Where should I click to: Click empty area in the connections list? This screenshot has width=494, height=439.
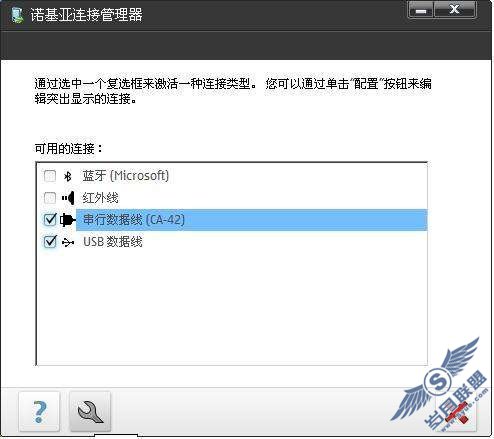click(x=231, y=307)
